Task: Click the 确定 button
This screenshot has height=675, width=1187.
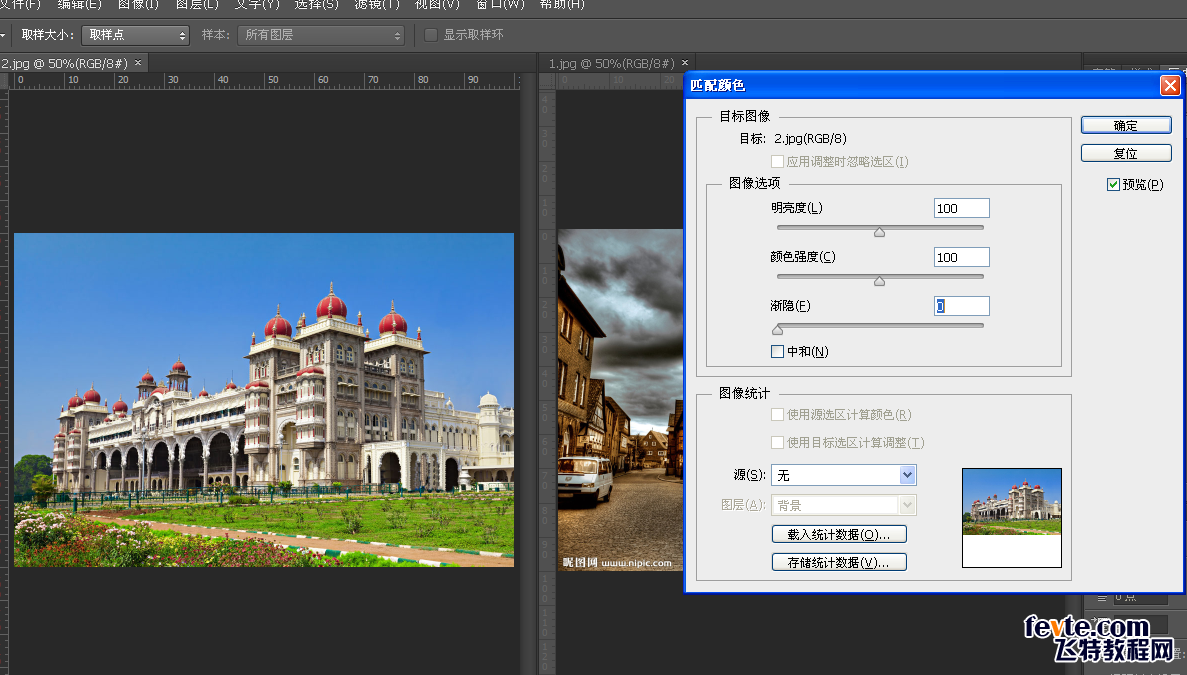Action: (1126, 125)
